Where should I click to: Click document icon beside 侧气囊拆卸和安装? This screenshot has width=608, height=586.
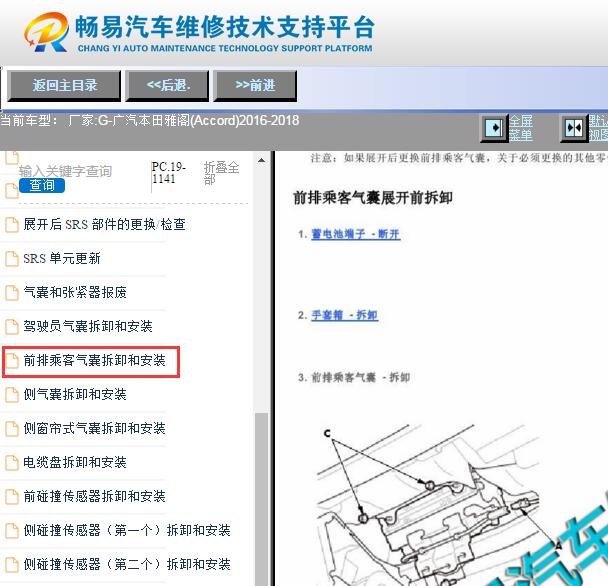[12, 395]
